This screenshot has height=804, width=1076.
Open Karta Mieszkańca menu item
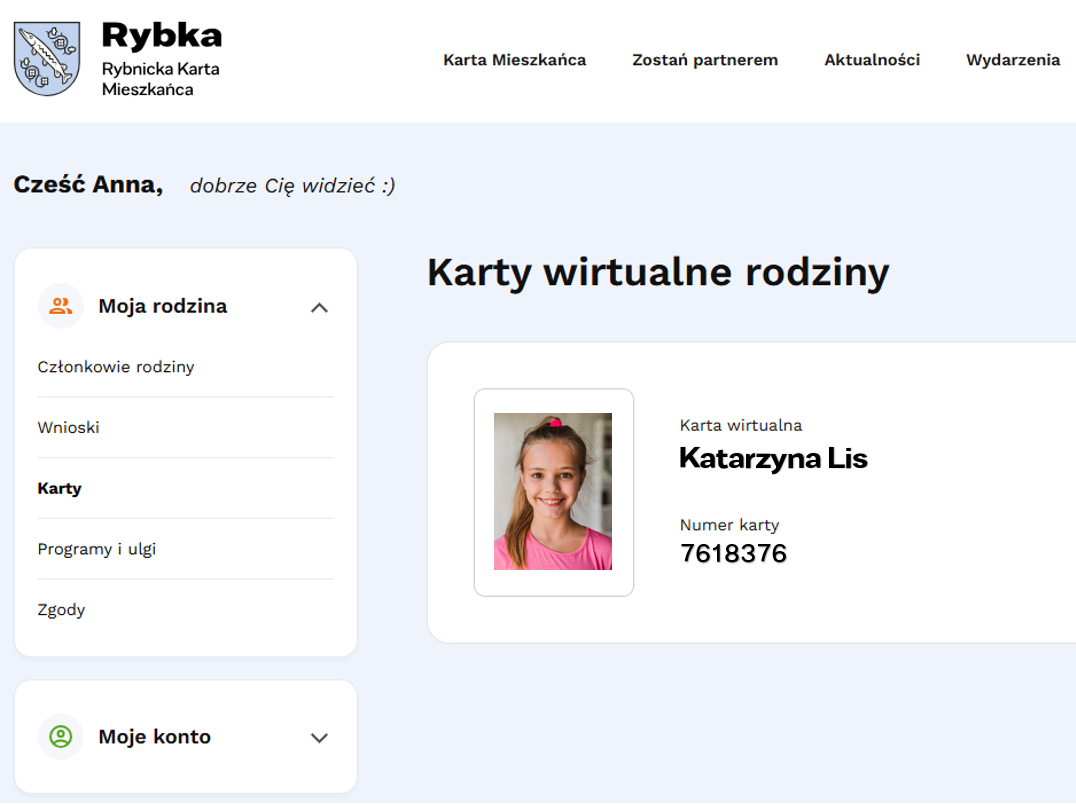[x=515, y=60]
